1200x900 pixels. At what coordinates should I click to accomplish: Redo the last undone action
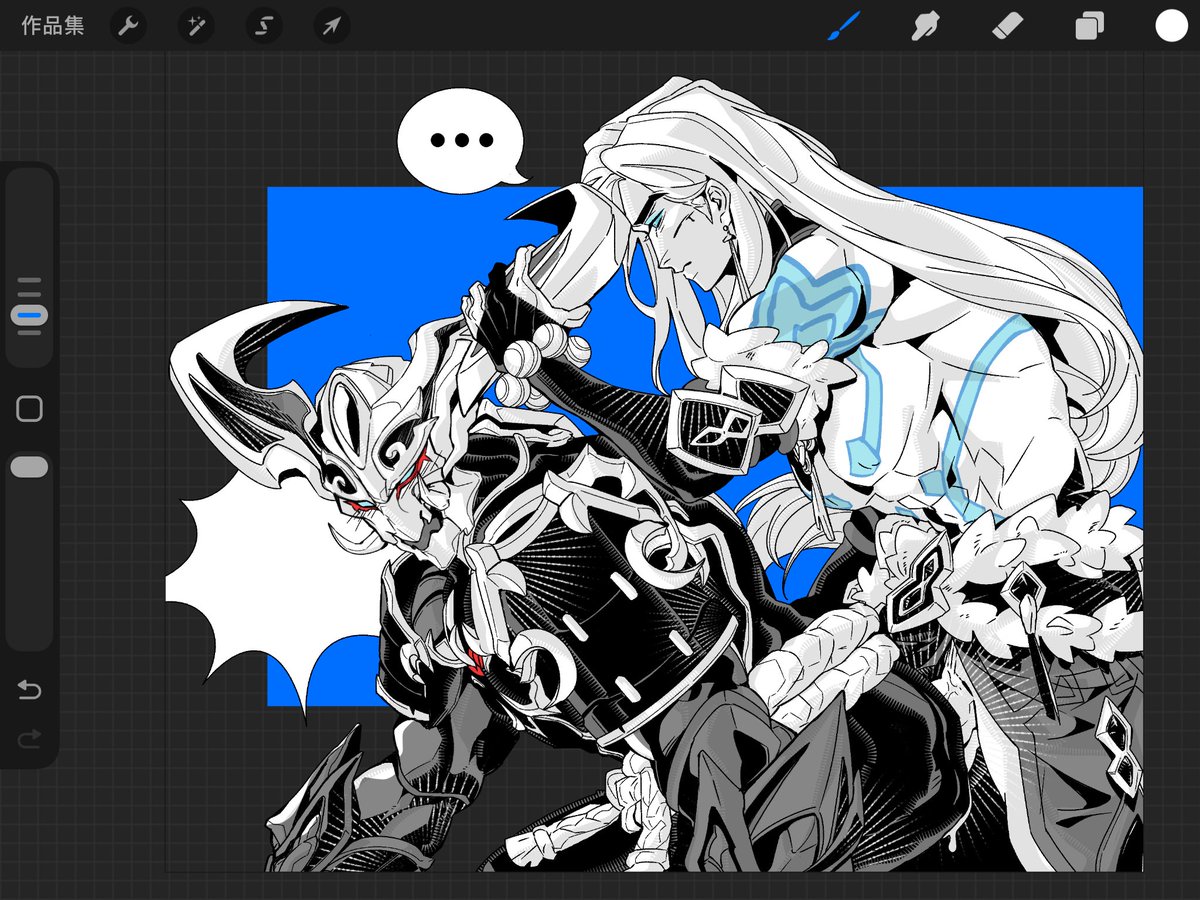click(29, 739)
